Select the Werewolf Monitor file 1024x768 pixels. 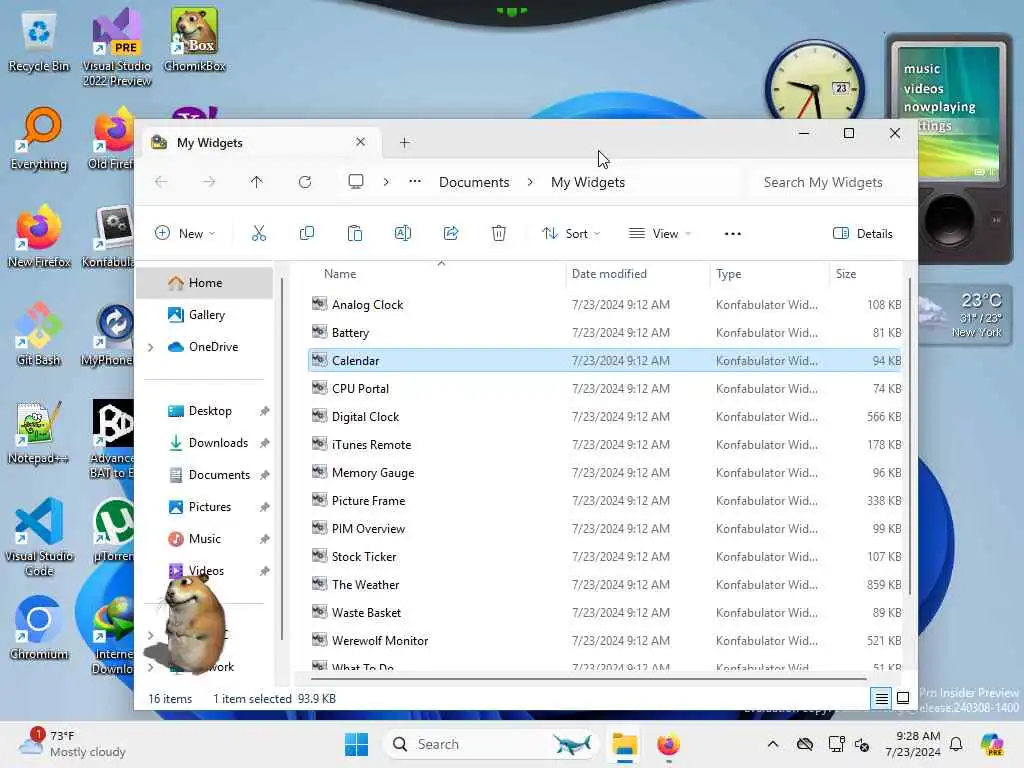605,641
